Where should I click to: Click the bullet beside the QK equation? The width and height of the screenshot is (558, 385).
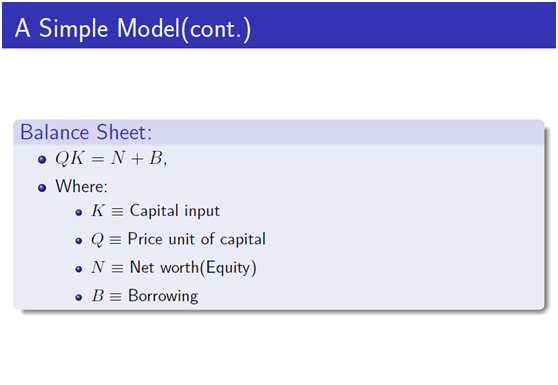(42, 159)
